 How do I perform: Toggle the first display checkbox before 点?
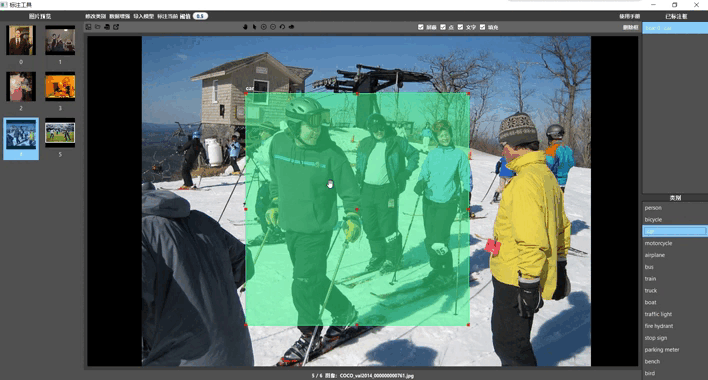[421, 27]
